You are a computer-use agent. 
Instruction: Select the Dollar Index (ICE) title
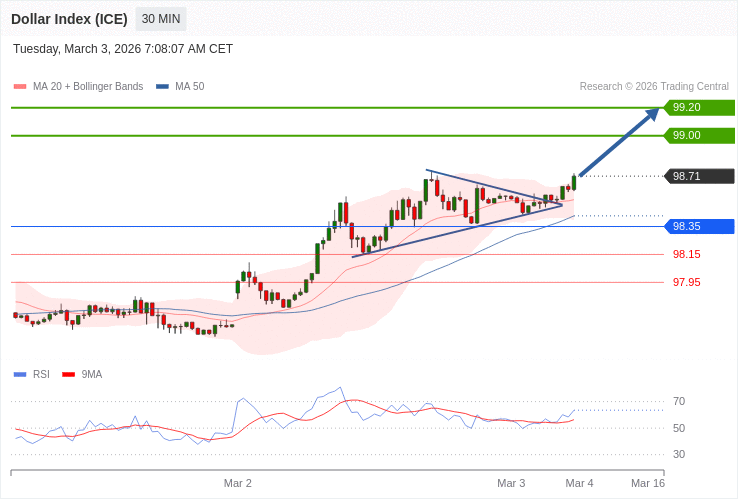coord(69,19)
